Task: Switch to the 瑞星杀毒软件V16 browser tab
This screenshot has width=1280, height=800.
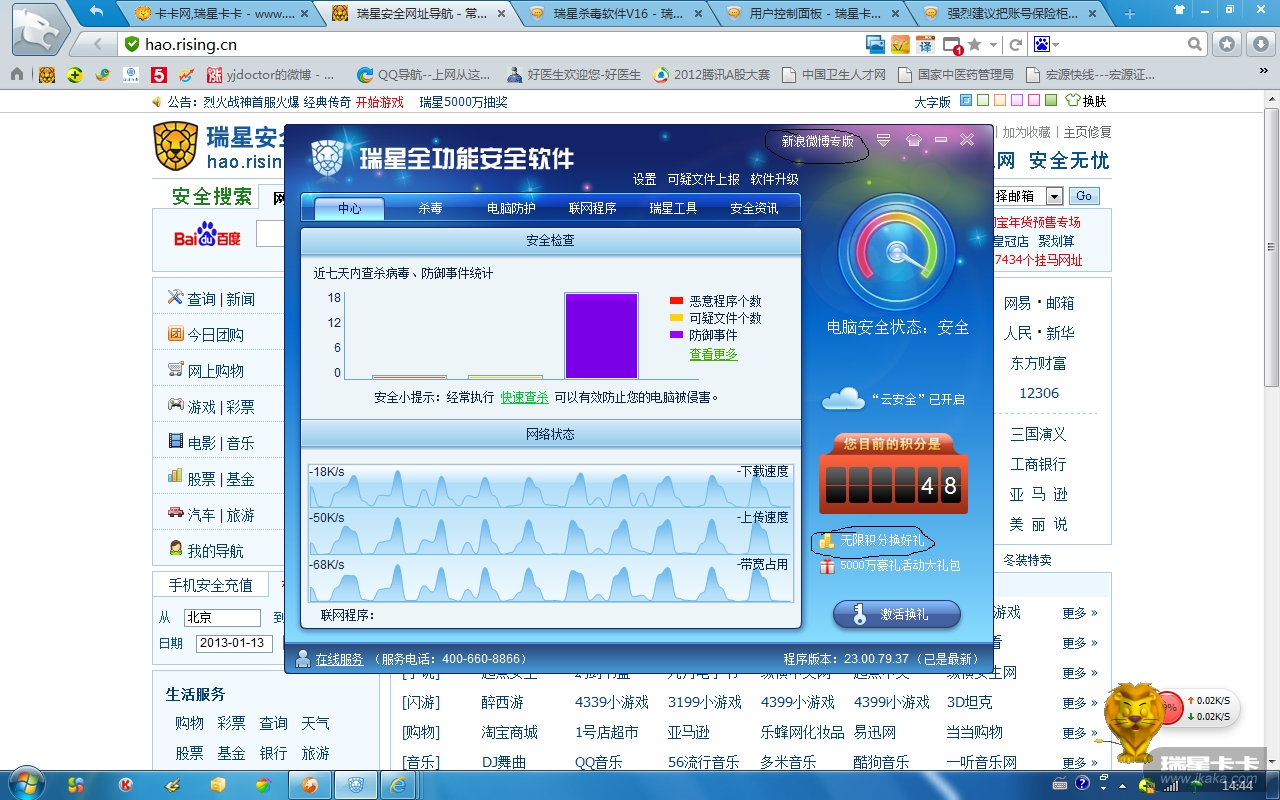Action: (616, 14)
